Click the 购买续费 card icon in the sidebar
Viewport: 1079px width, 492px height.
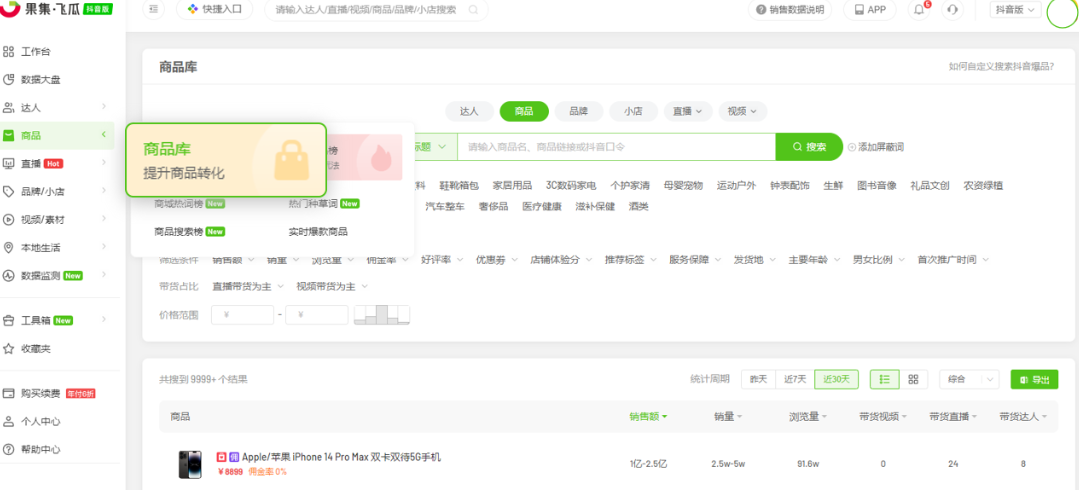point(8,394)
